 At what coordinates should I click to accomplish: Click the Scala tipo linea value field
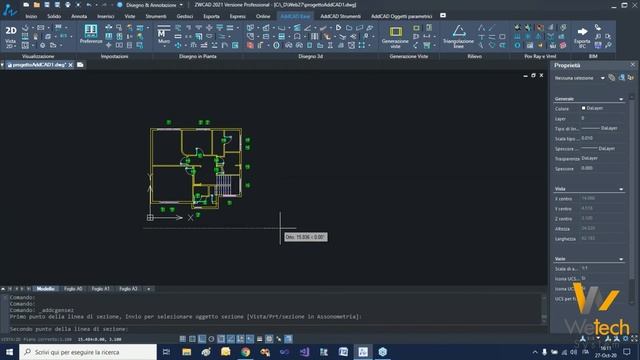[x=602, y=138]
